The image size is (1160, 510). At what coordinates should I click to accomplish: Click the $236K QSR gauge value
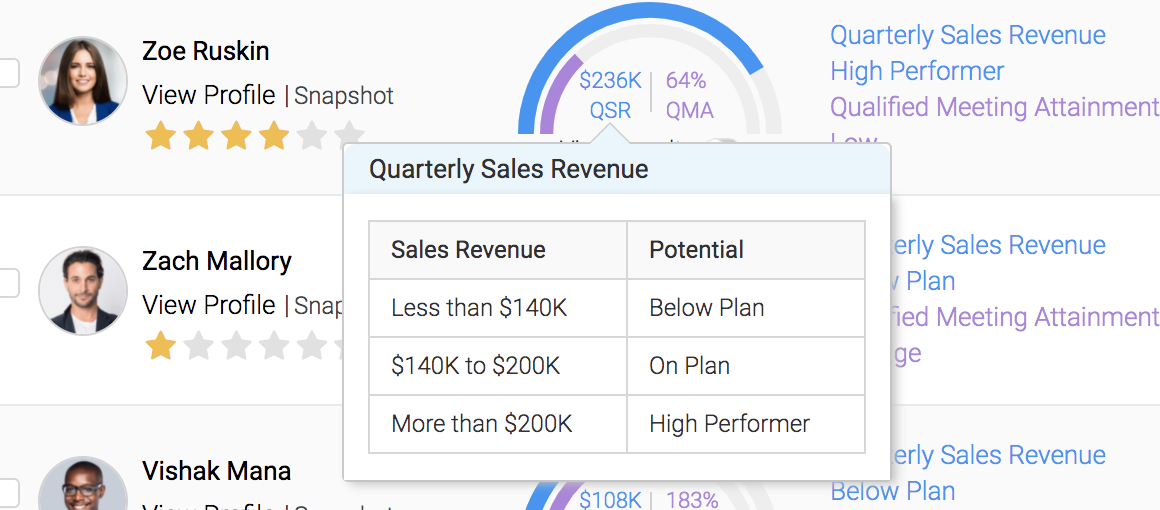pyautogui.click(x=610, y=95)
